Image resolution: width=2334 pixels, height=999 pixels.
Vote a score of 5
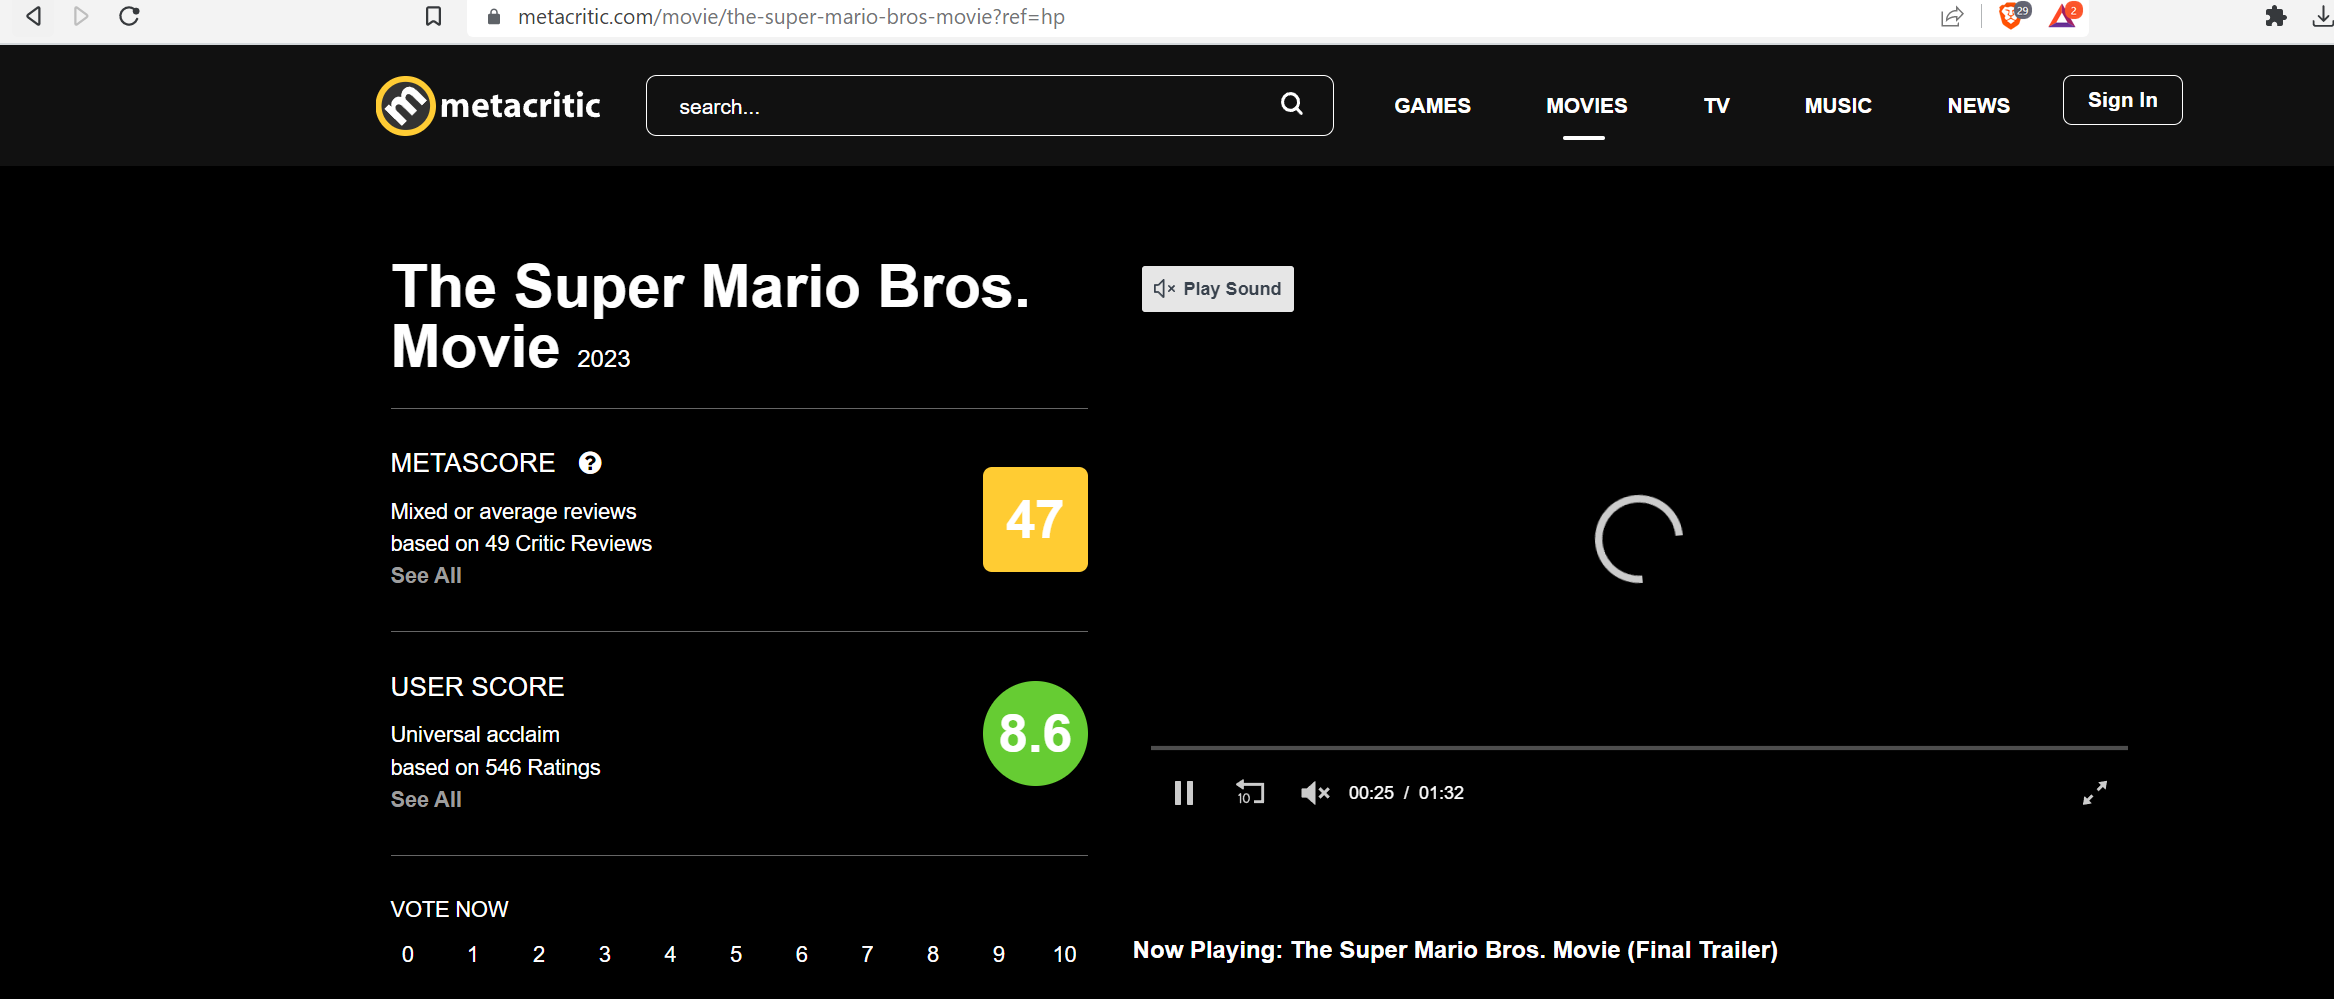point(736,954)
